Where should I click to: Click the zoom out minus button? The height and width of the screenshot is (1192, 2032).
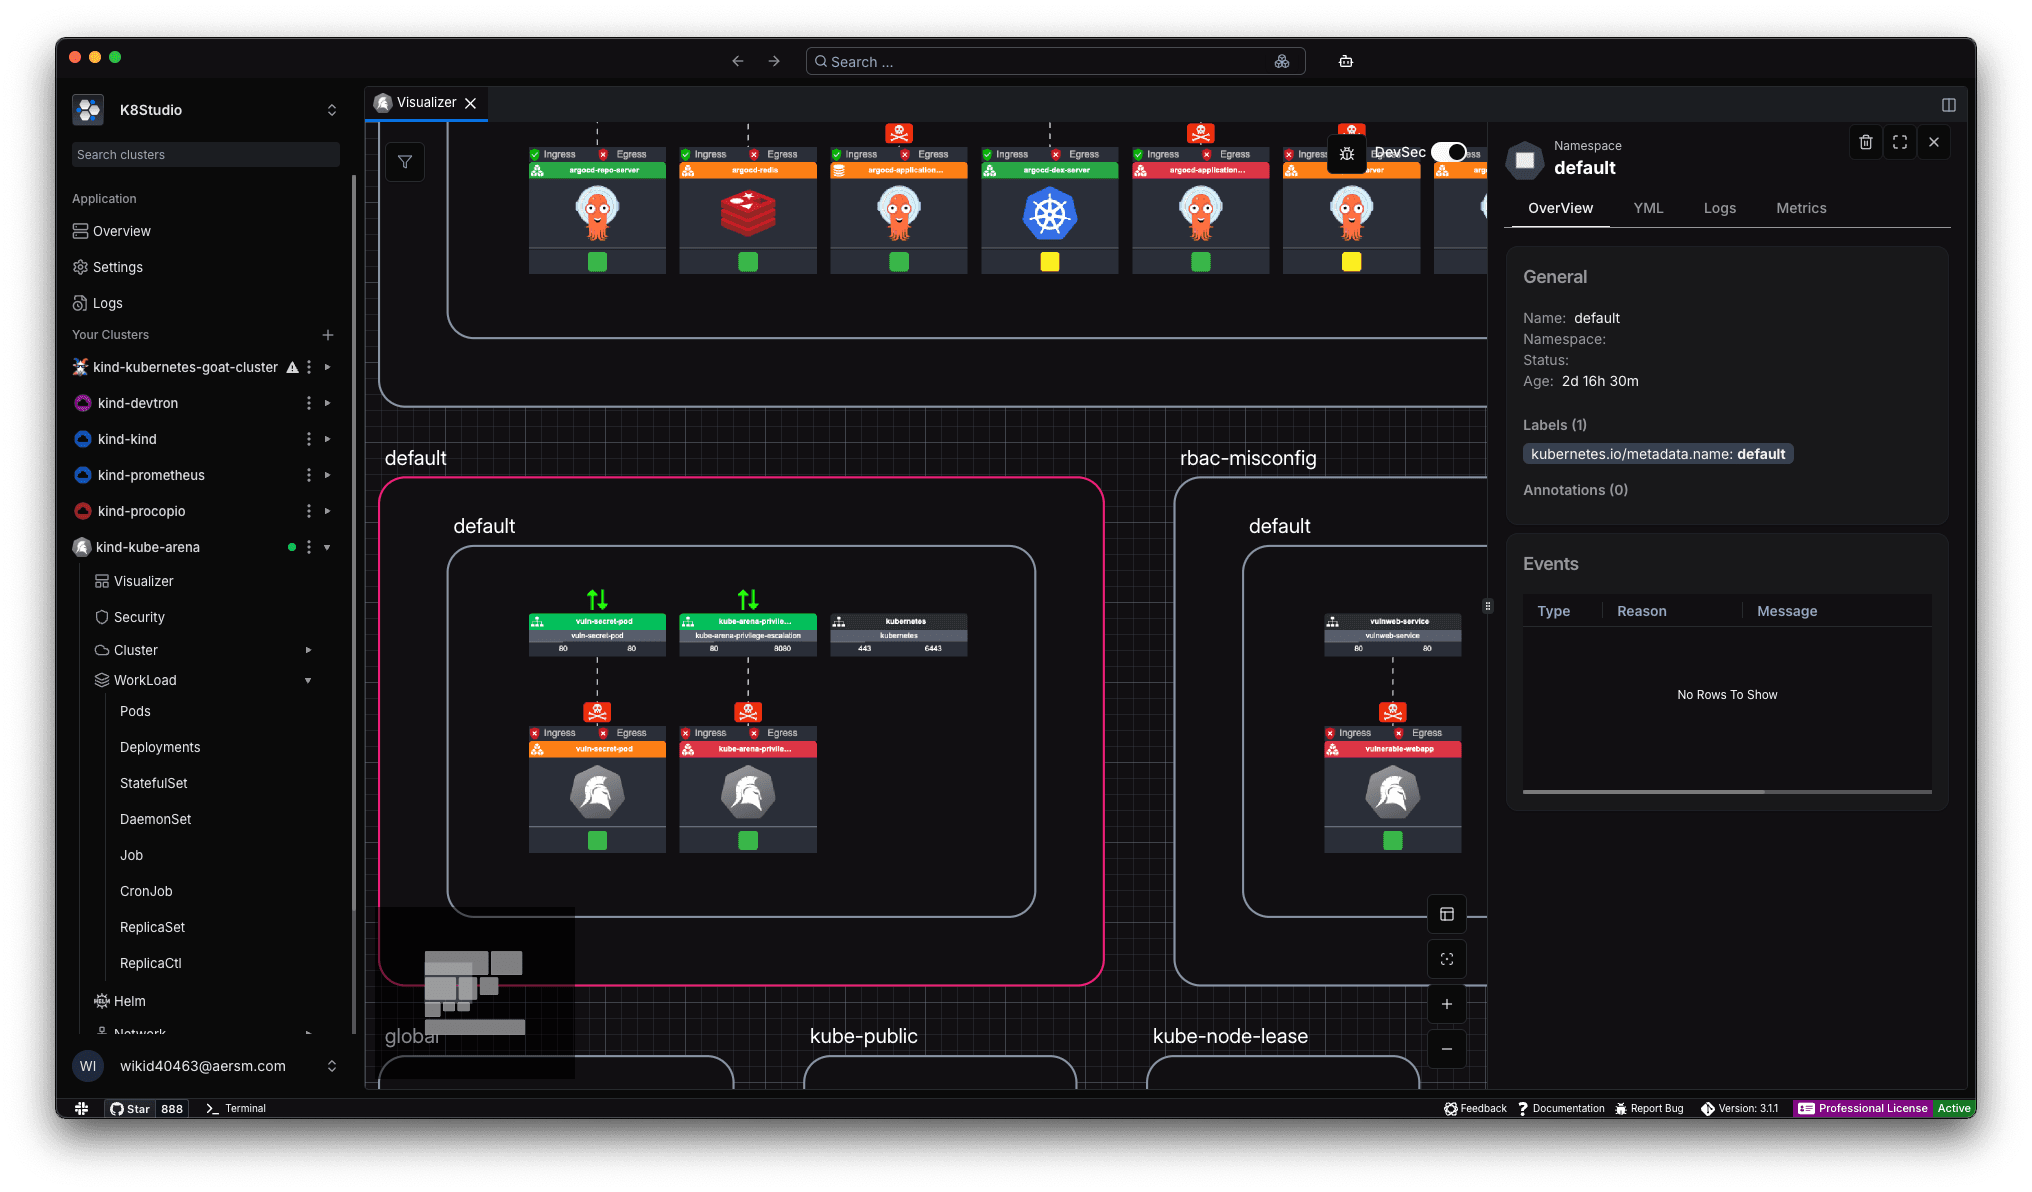click(1447, 1049)
